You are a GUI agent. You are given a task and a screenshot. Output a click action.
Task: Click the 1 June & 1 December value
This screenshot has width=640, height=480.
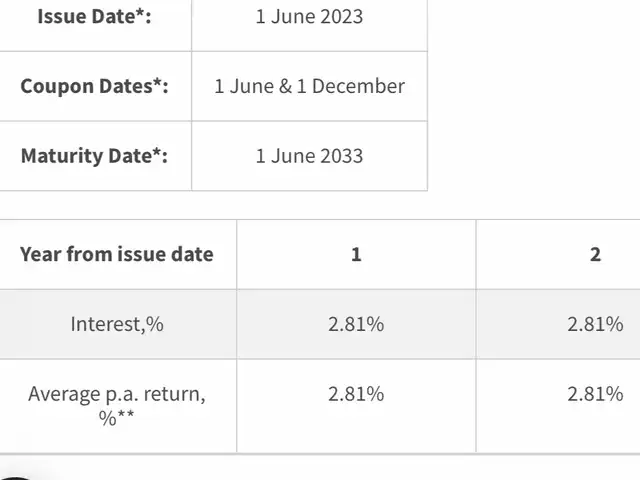[x=309, y=86]
